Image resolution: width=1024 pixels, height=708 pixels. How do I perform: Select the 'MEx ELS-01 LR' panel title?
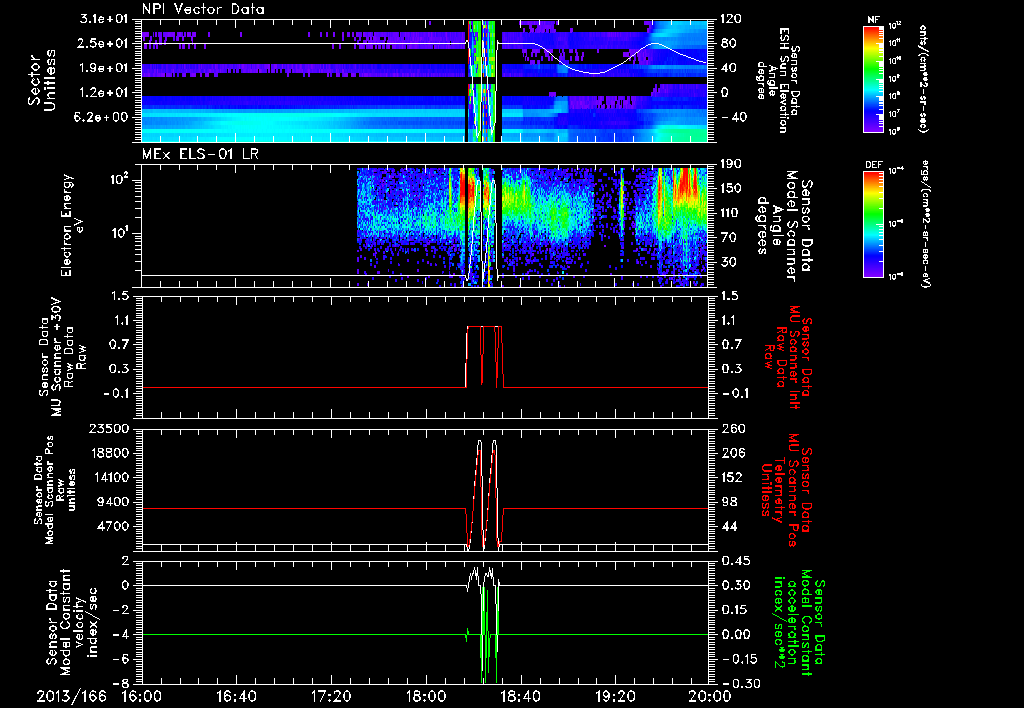[x=198, y=154]
